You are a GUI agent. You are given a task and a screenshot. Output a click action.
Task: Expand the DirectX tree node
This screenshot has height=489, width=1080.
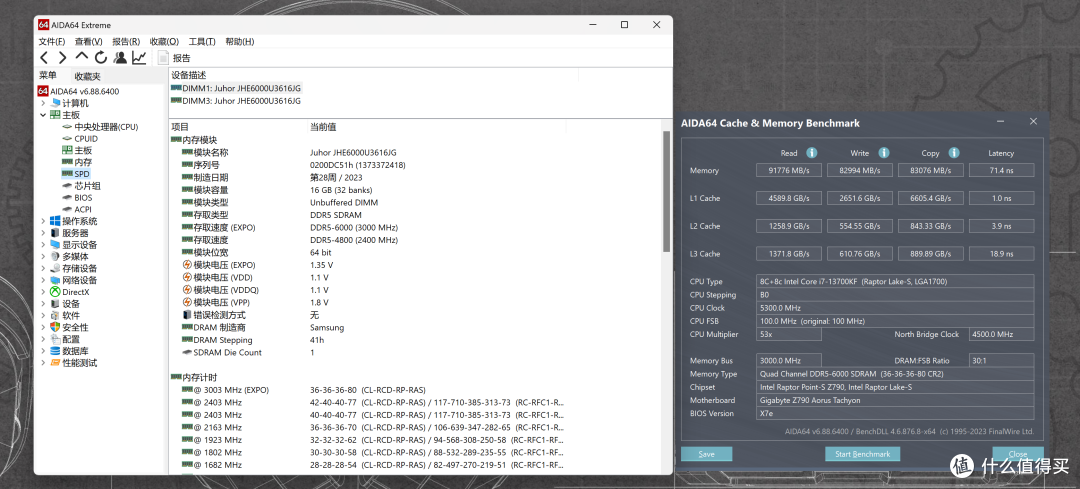43,292
